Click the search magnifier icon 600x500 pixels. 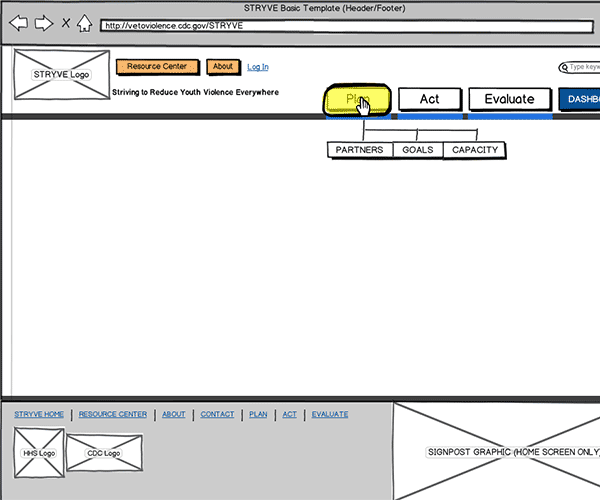tap(564, 68)
